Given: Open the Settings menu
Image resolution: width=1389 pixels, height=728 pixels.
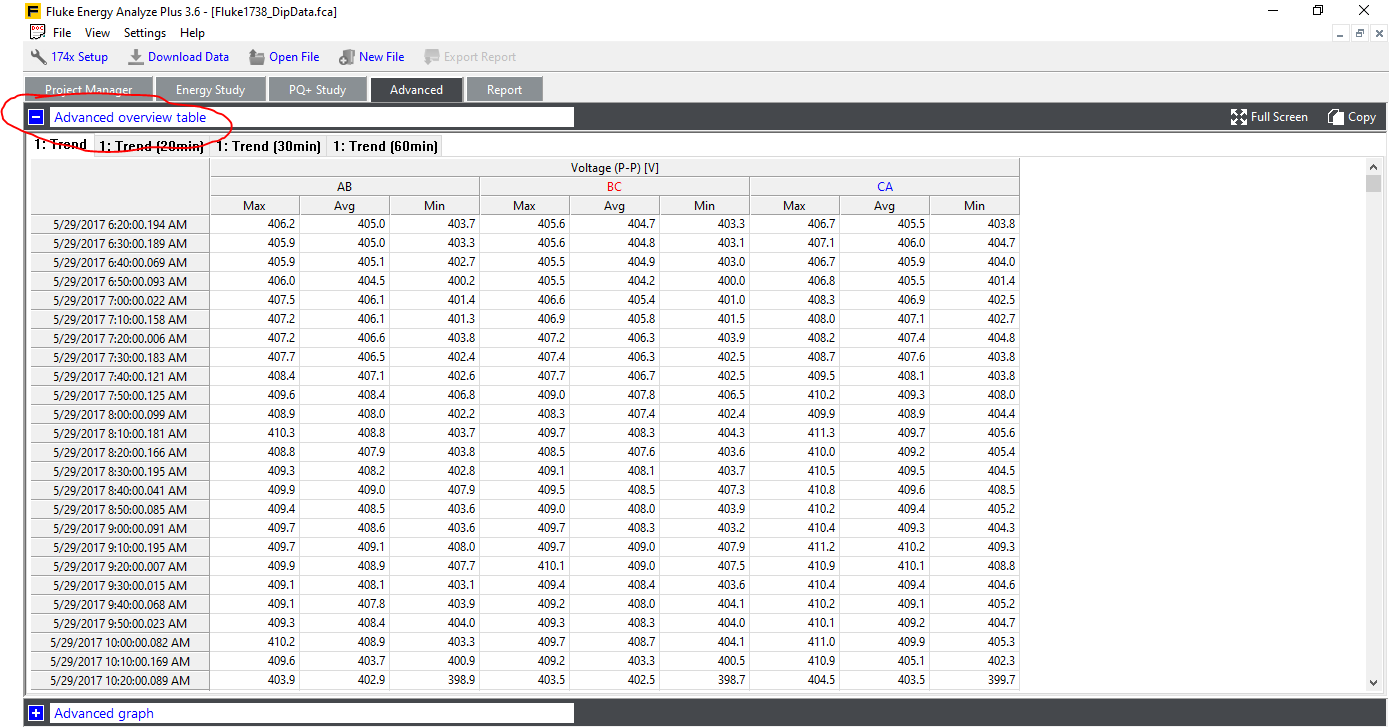Looking at the screenshot, I should point(145,33).
